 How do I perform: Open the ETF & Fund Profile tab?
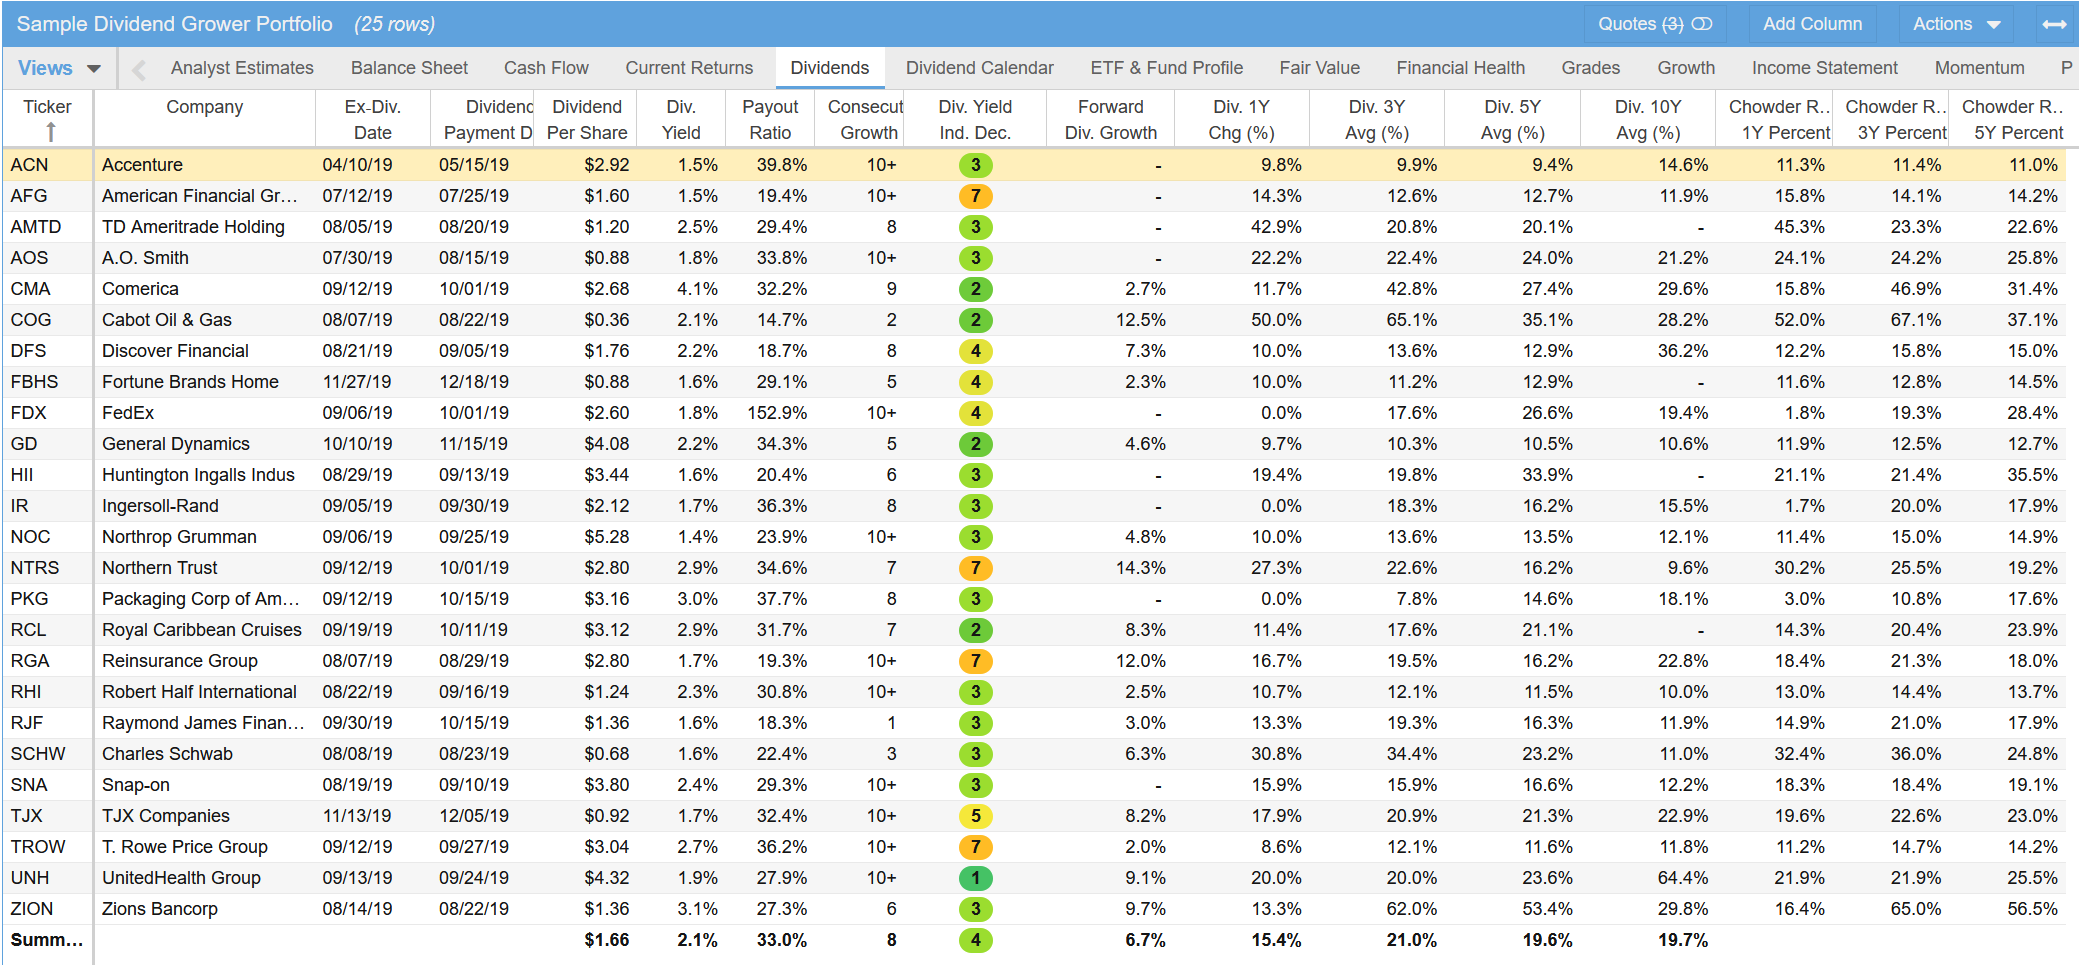(1166, 68)
